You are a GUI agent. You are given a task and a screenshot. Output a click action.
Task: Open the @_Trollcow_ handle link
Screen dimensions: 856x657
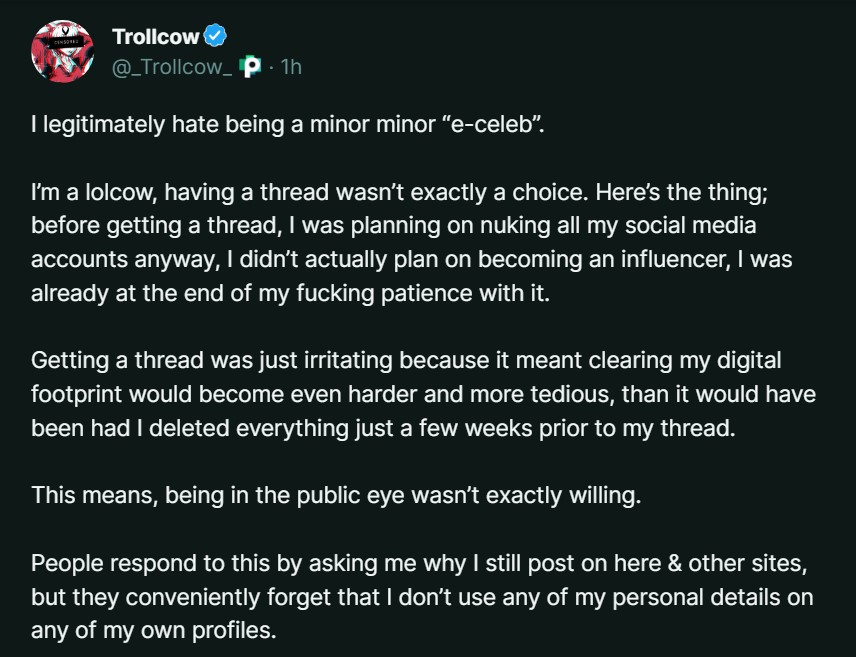[172, 67]
